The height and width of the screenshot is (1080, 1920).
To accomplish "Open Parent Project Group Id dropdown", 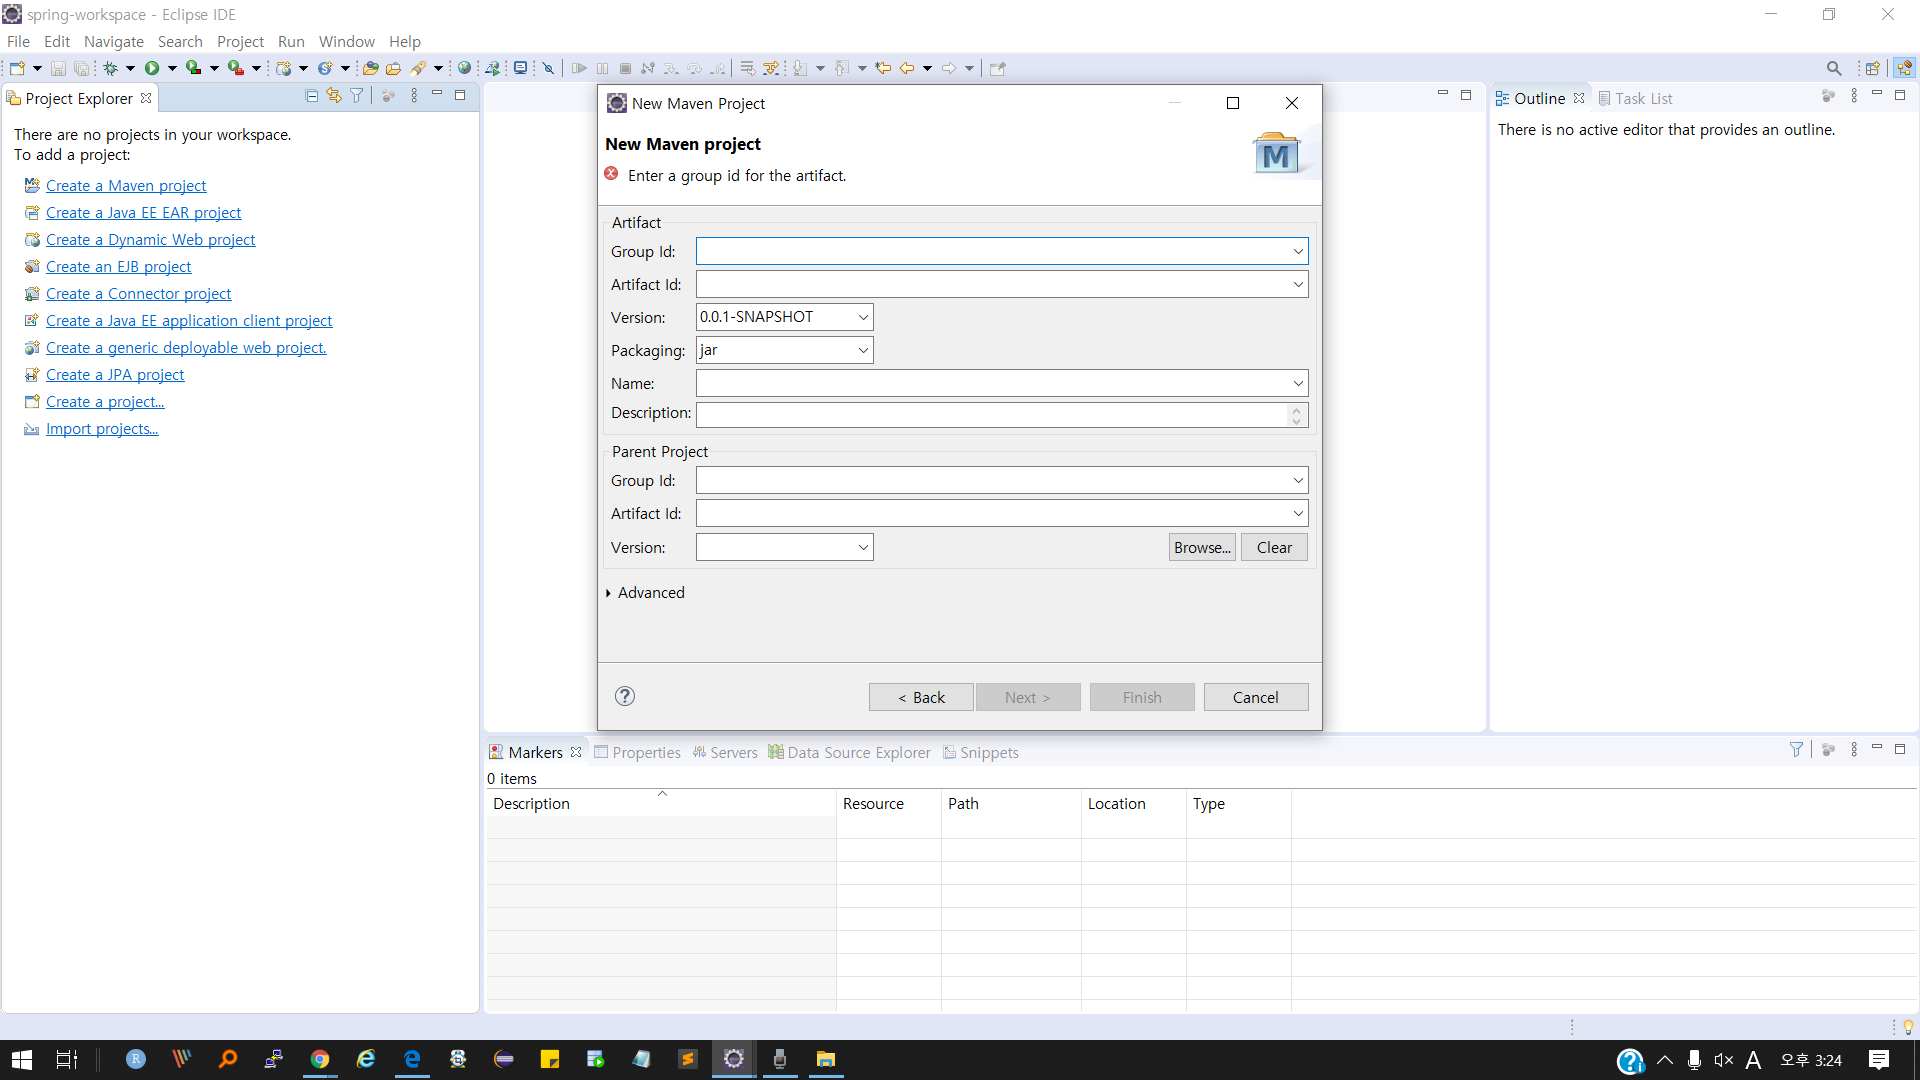I will tap(1298, 481).
